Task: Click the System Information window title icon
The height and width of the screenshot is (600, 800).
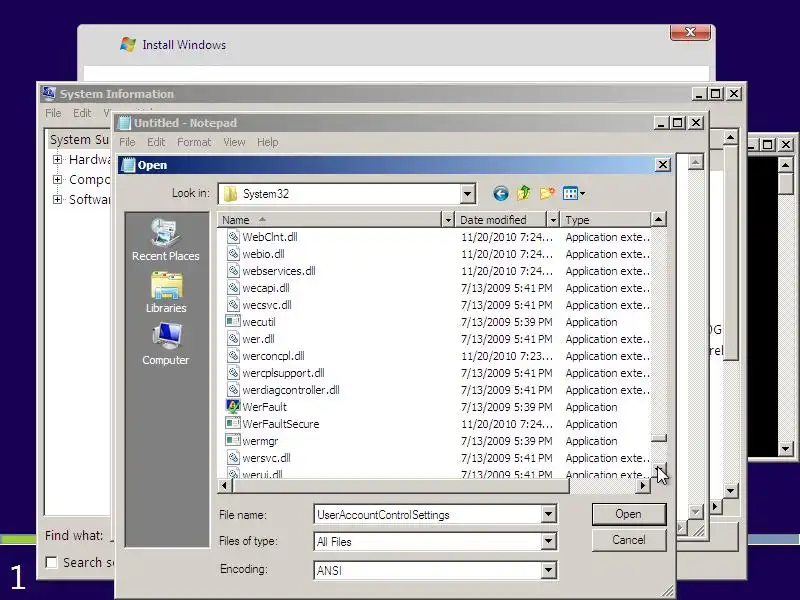Action: tap(49, 93)
